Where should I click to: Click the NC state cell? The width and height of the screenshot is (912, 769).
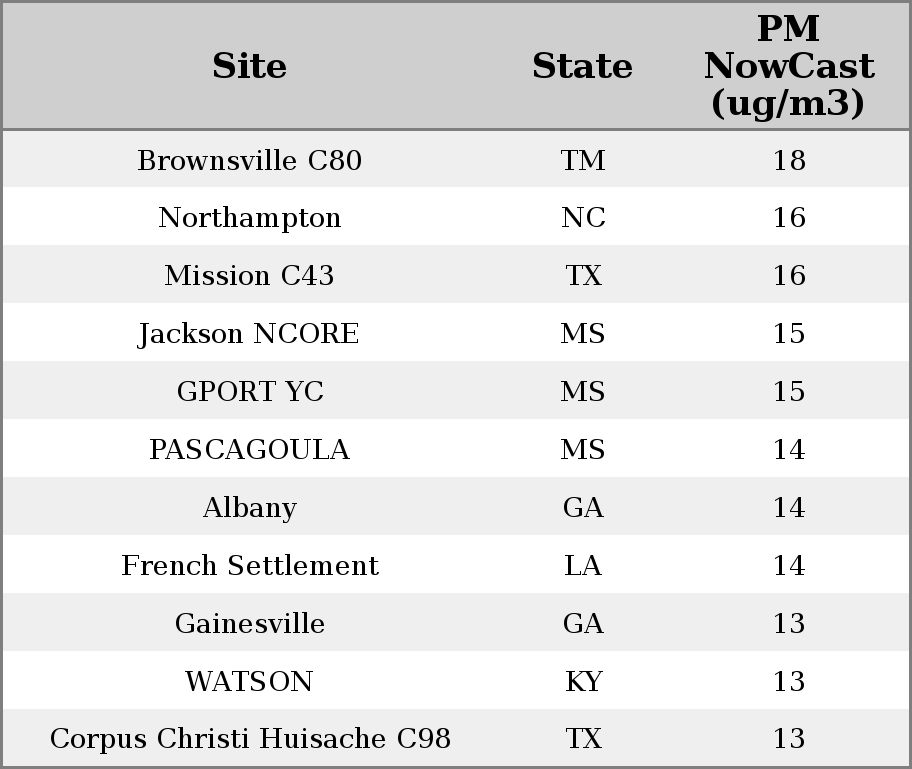click(583, 218)
